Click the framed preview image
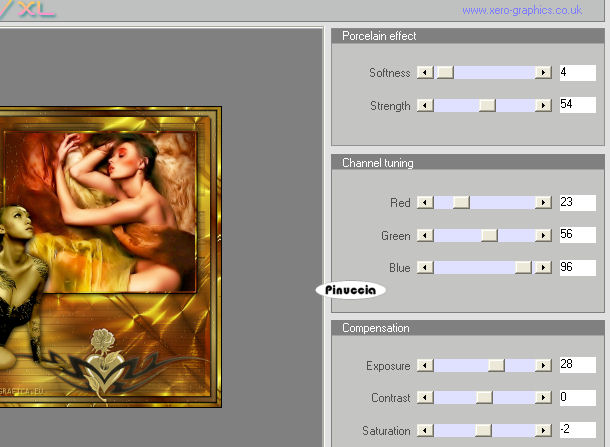This screenshot has width=610, height=447. coord(111,257)
